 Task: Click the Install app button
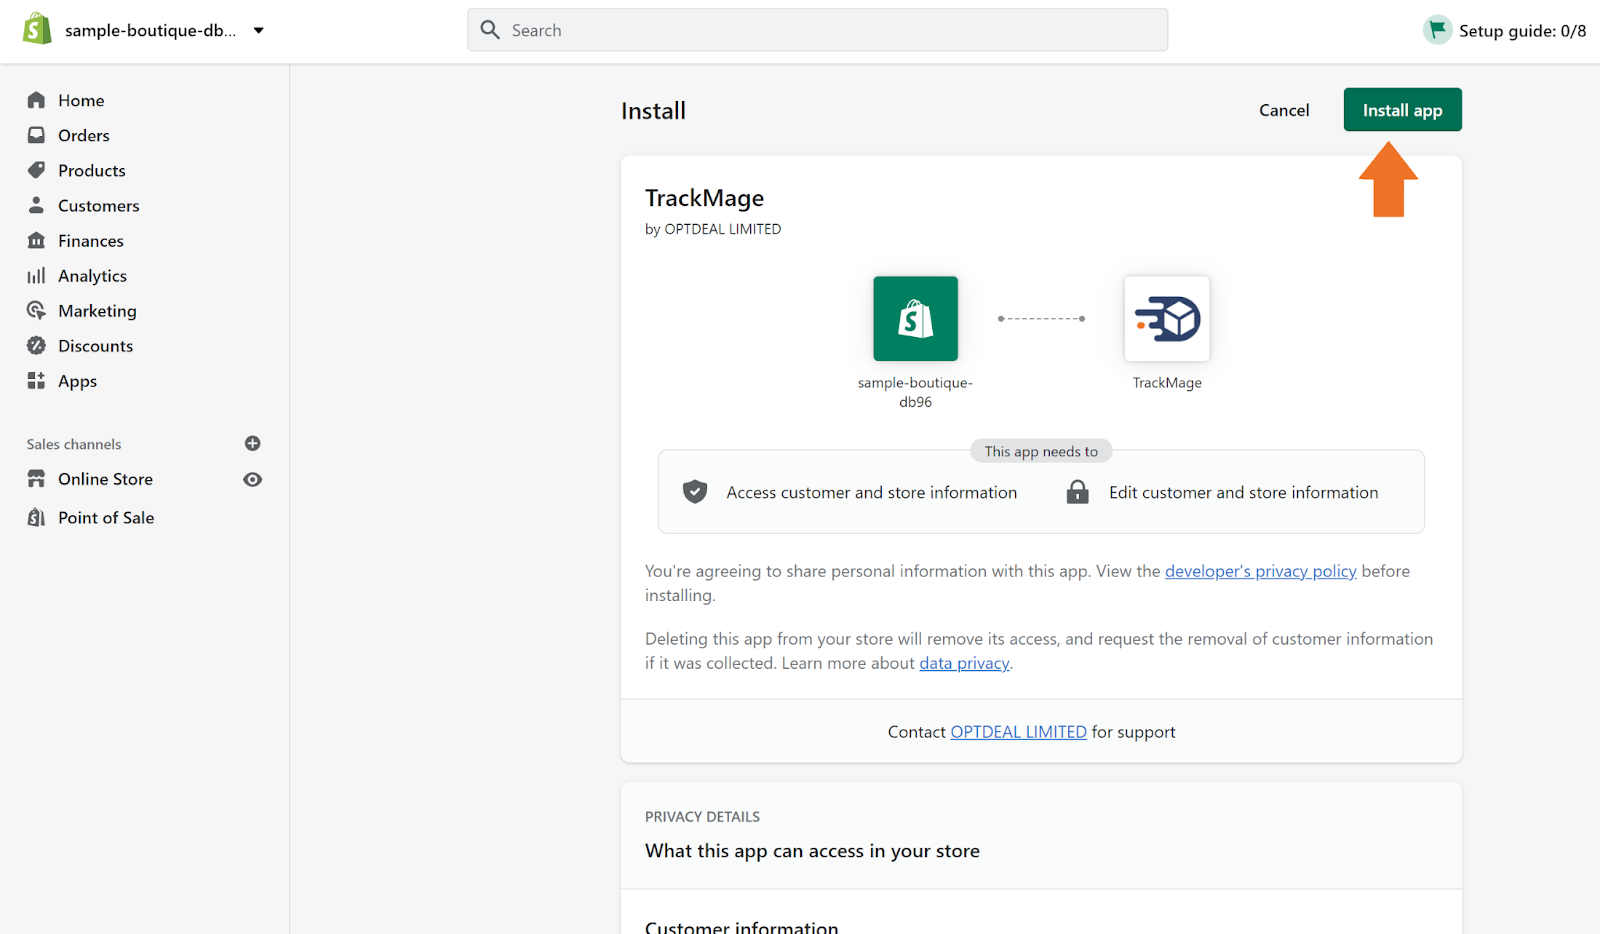click(1402, 110)
